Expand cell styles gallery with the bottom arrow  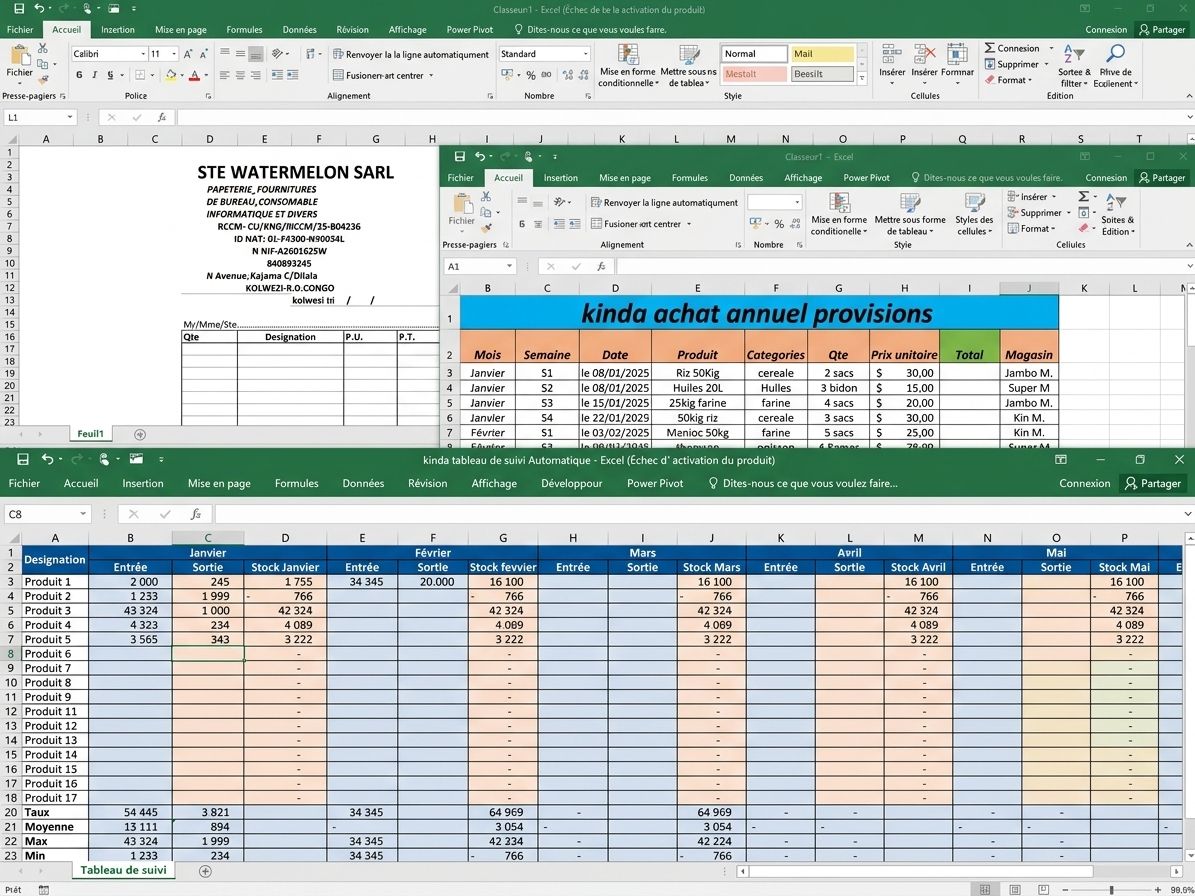[x=862, y=78]
